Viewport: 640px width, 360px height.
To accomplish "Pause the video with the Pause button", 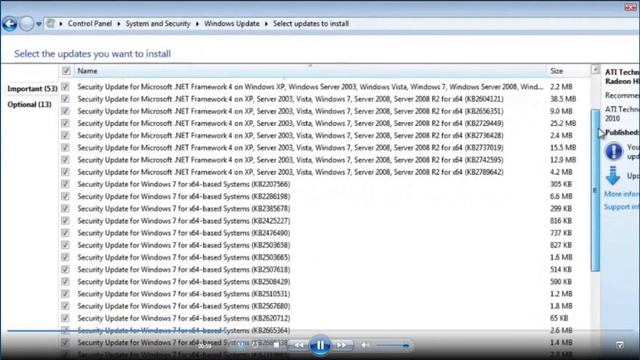I will [x=320, y=345].
